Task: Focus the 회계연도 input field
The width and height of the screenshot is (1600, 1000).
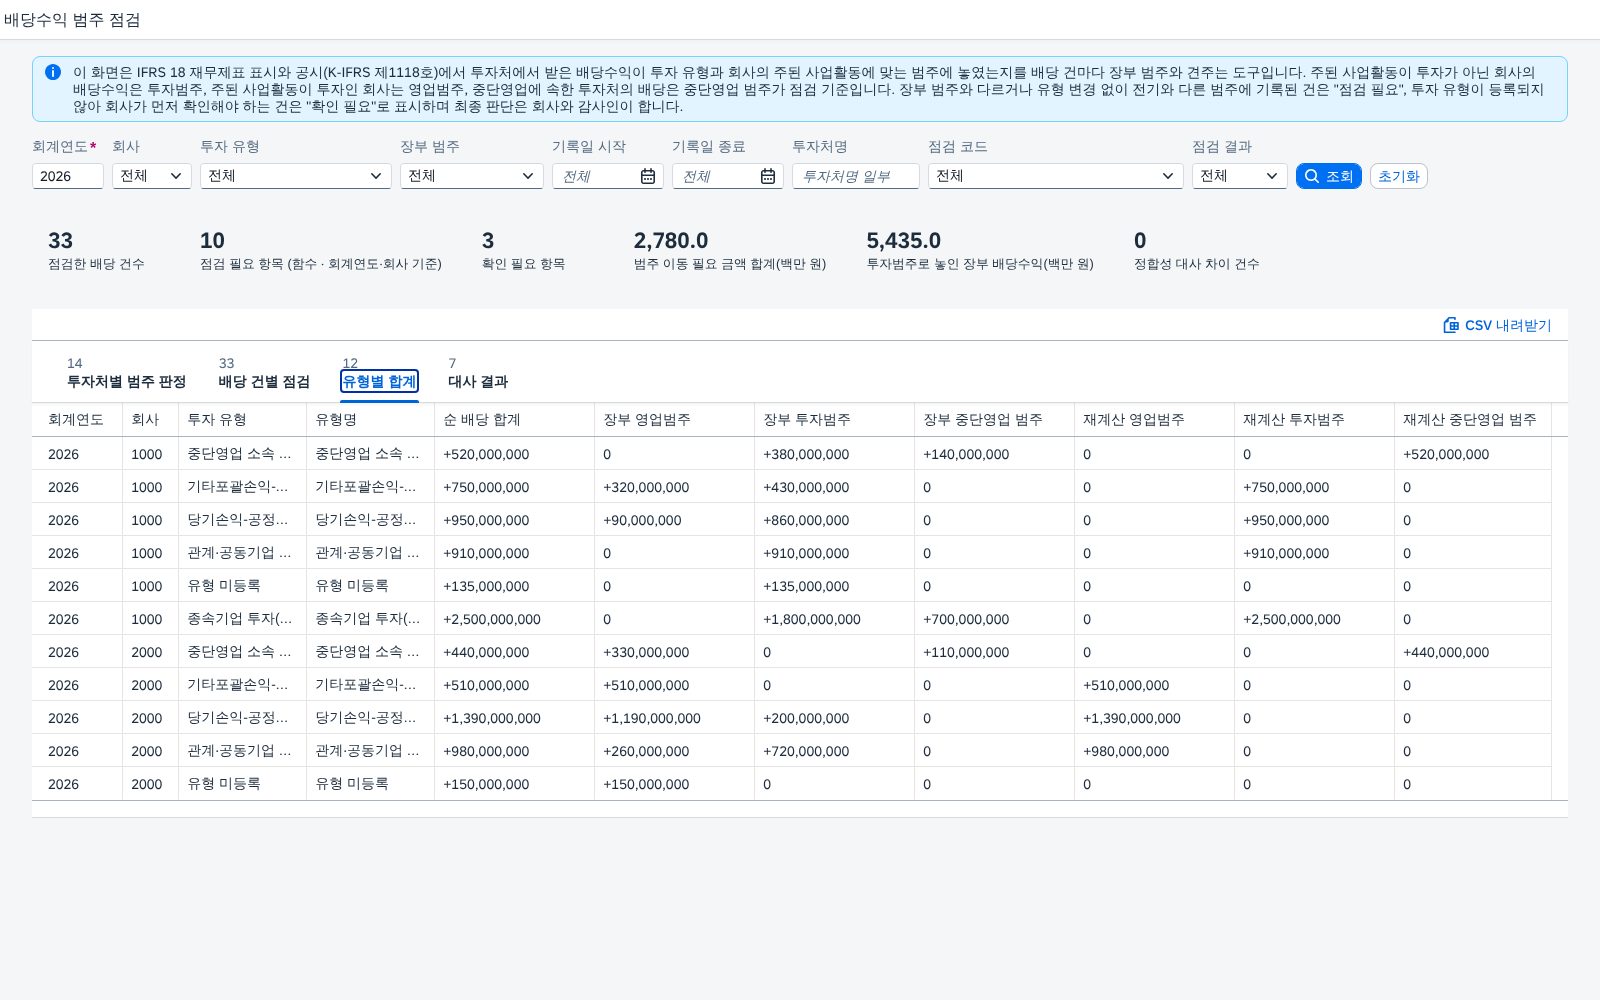Action: (x=68, y=176)
